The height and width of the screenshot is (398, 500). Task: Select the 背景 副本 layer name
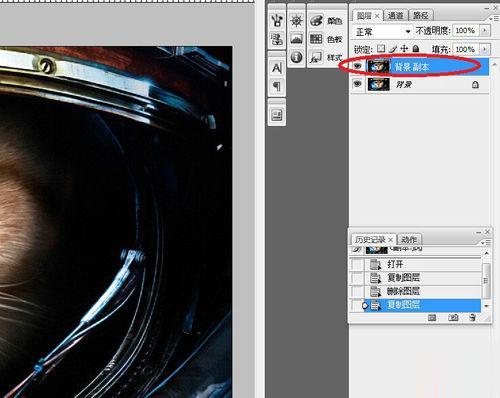[x=412, y=67]
